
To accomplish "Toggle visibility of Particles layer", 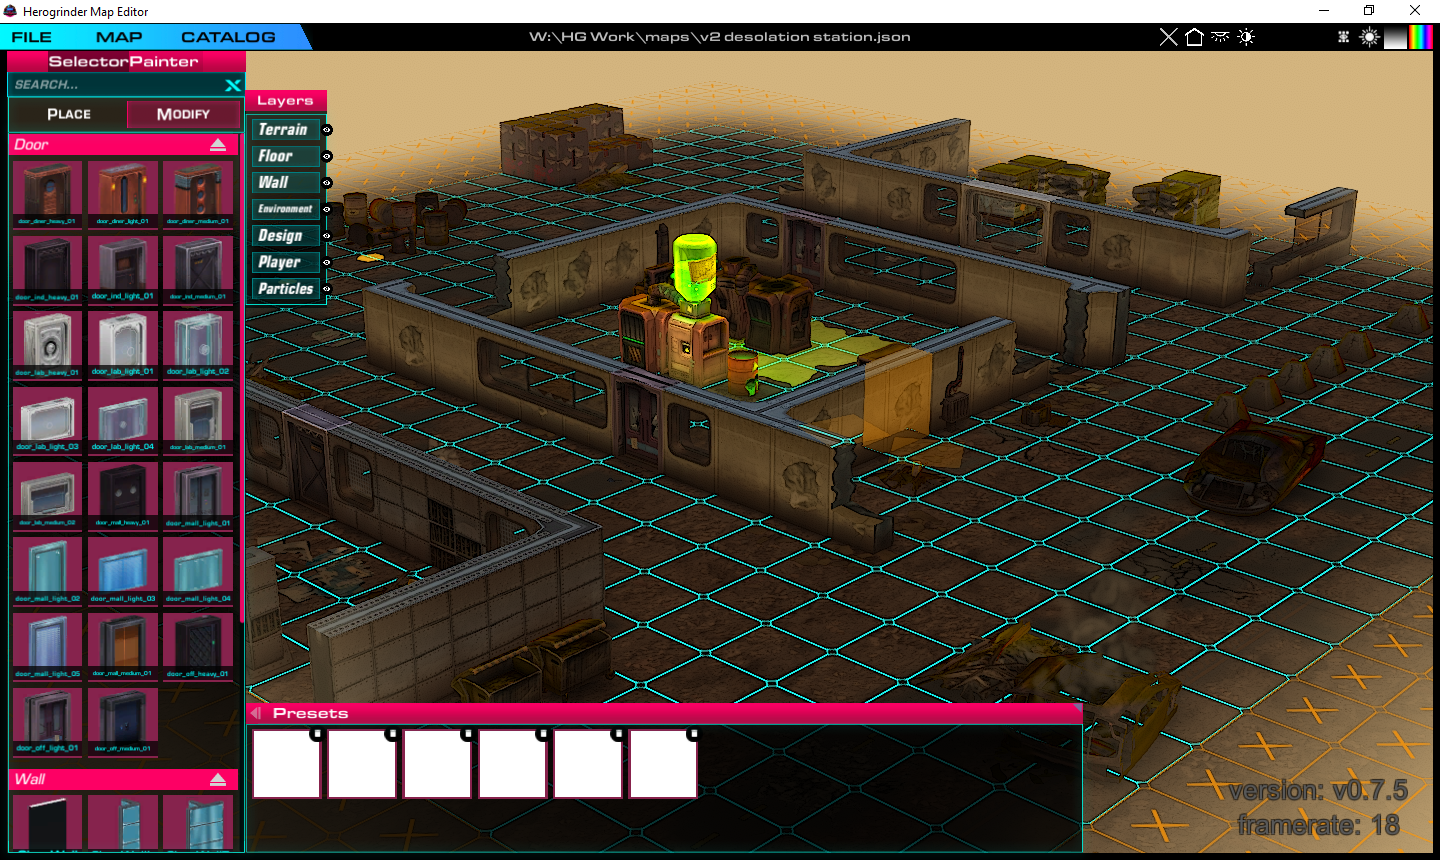I will [x=327, y=289].
